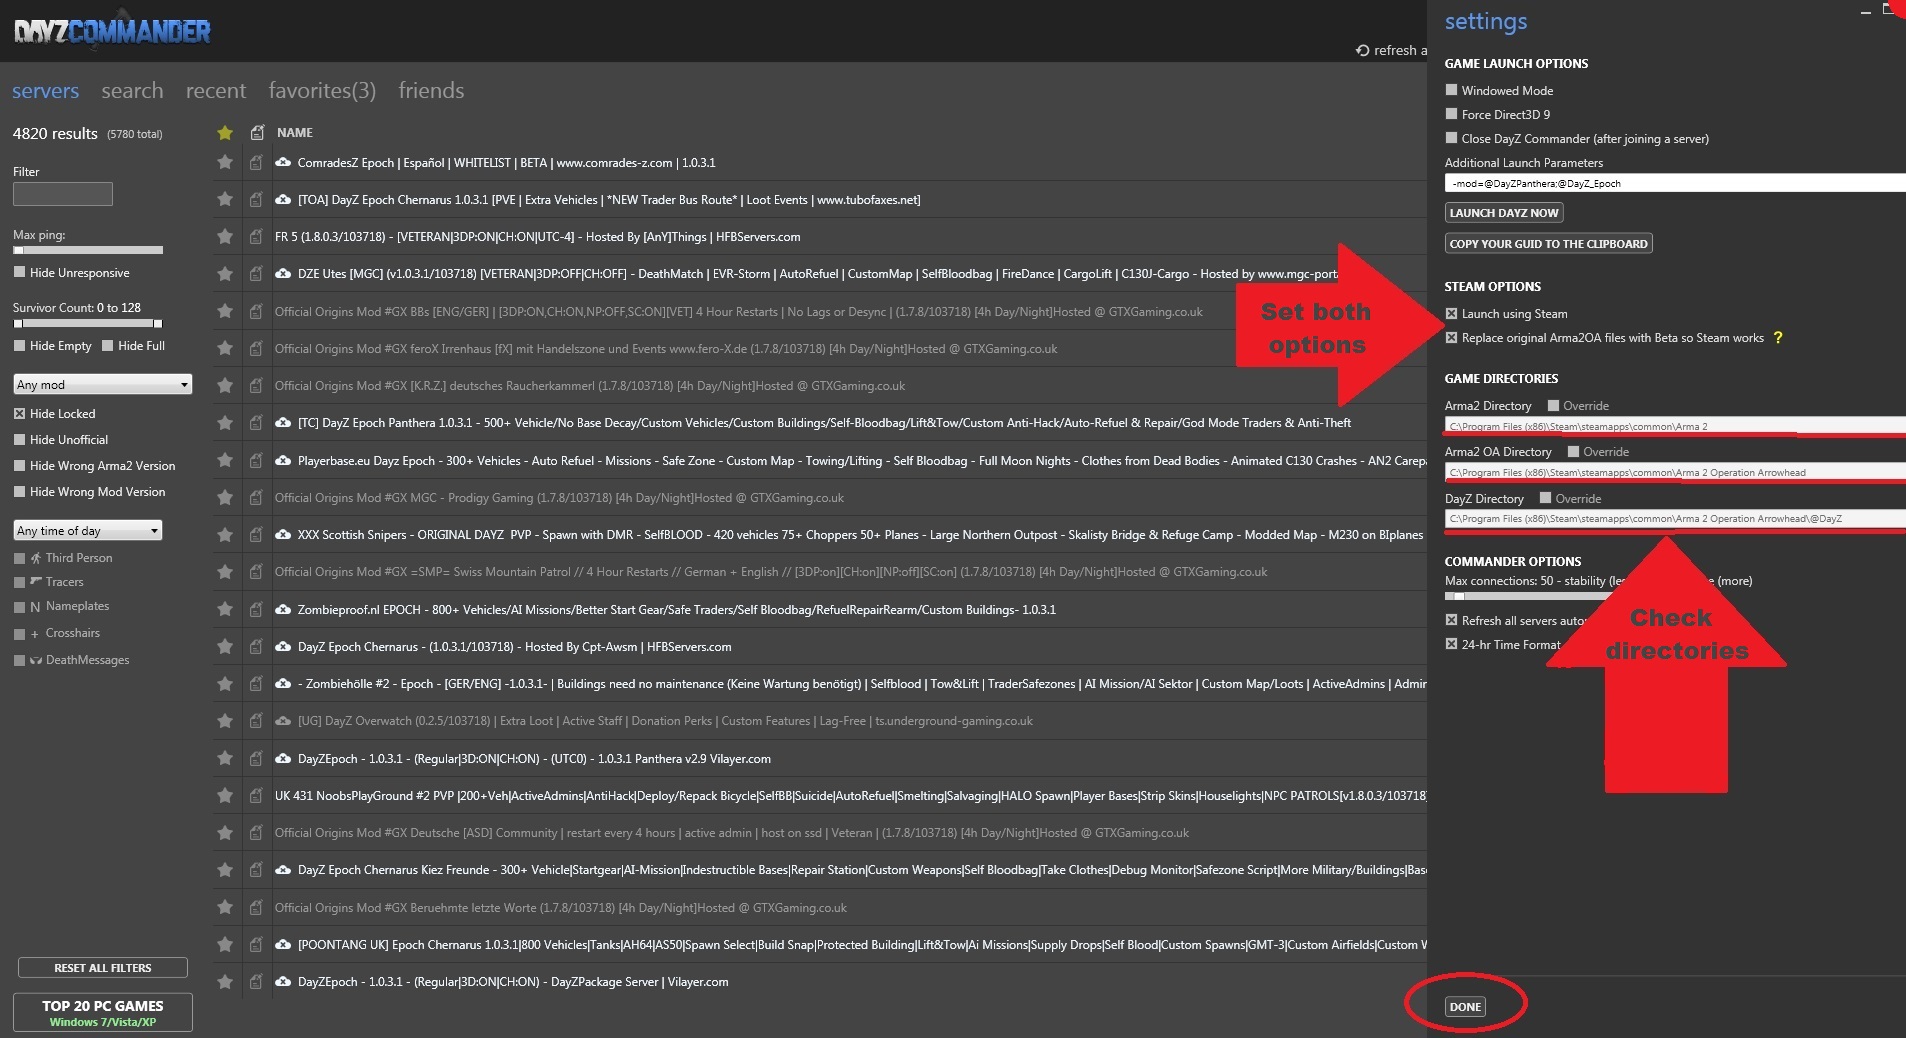Viewport: 1906px width, 1038px height.
Task: Open the friends tab
Action: (x=431, y=90)
